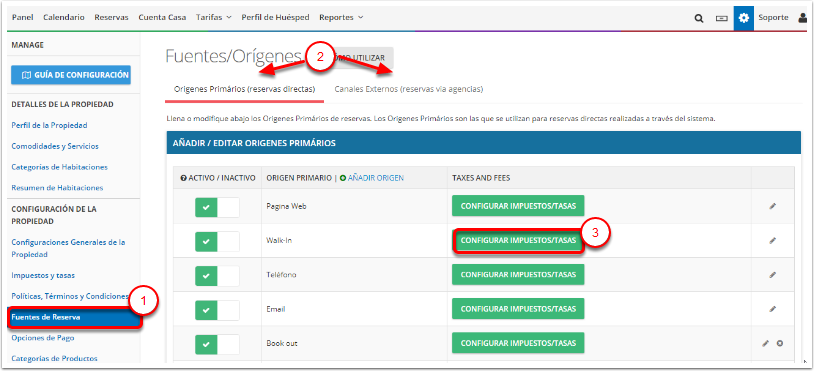Open Configuraciones Generales de la Propiedad
This screenshot has width=814, height=371.
69,248
